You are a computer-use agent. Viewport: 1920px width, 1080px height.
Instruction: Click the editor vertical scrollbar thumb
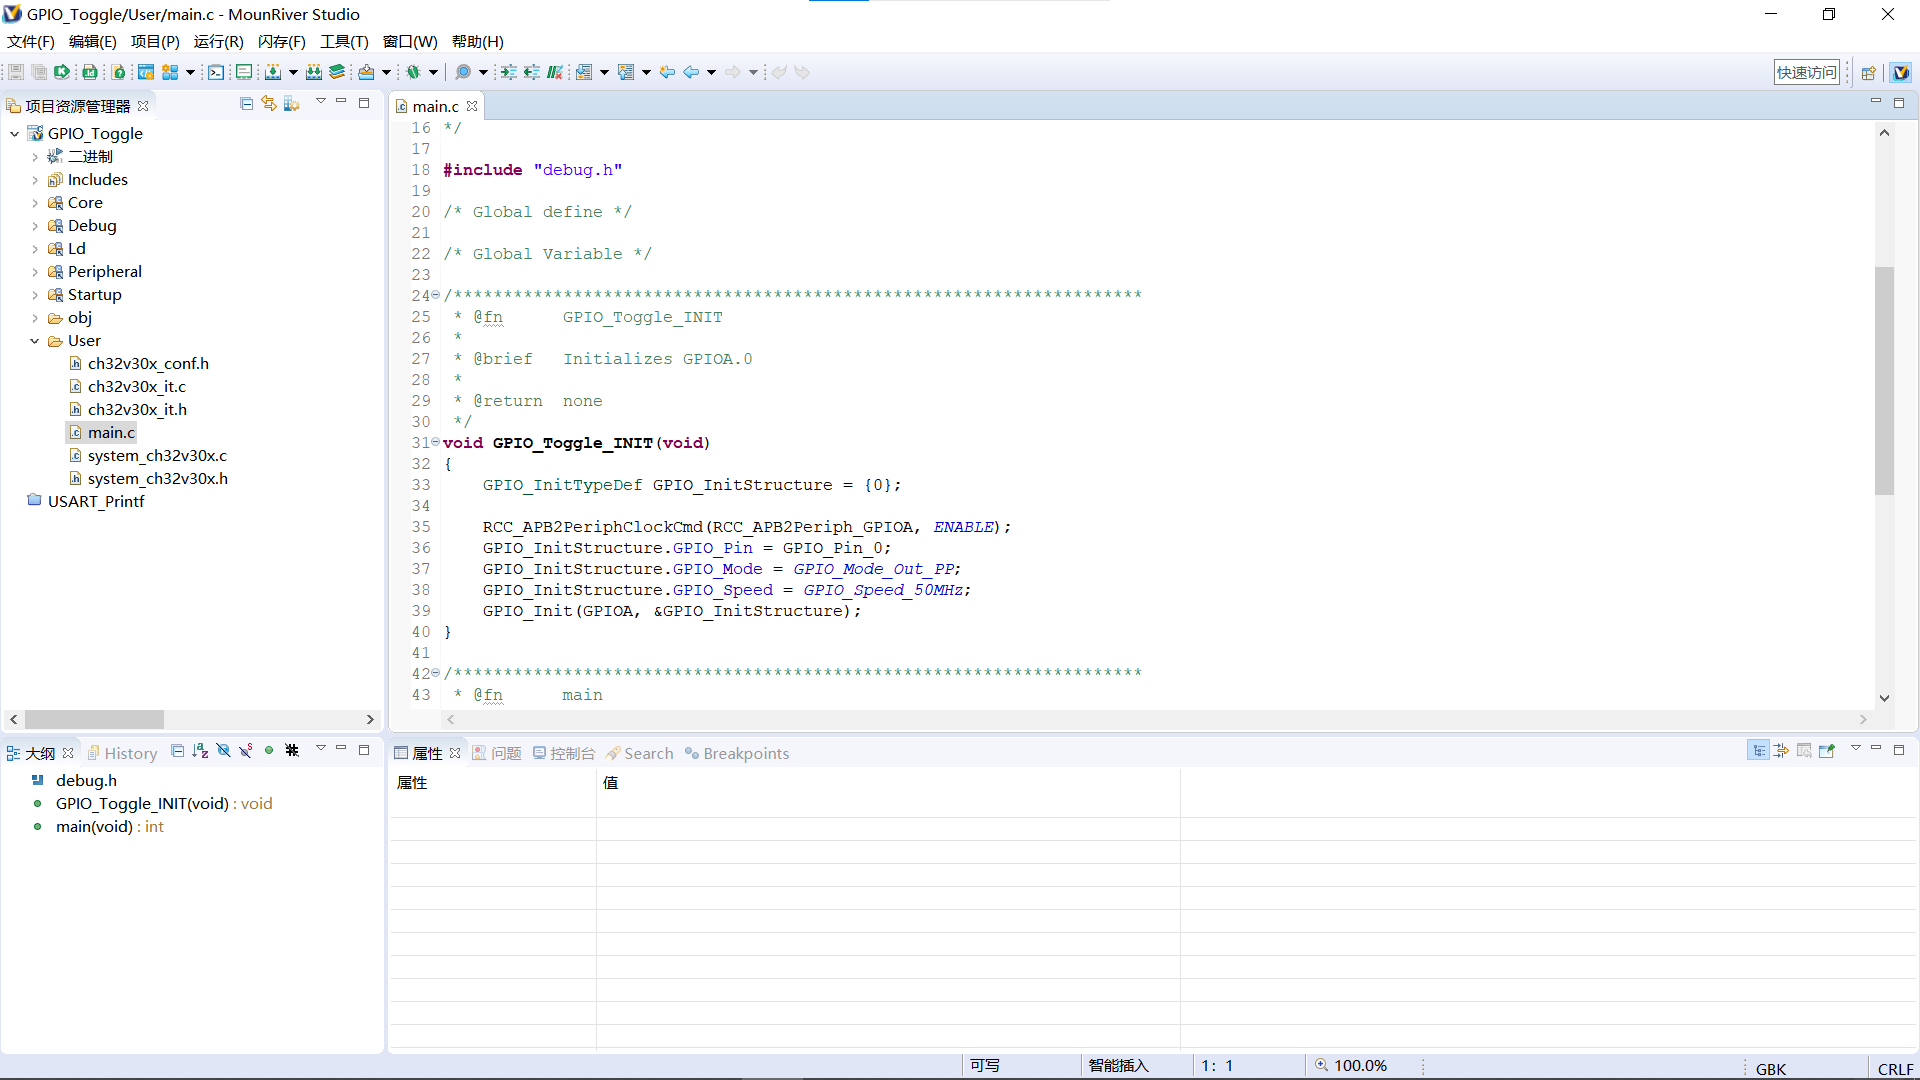pyautogui.click(x=1884, y=380)
